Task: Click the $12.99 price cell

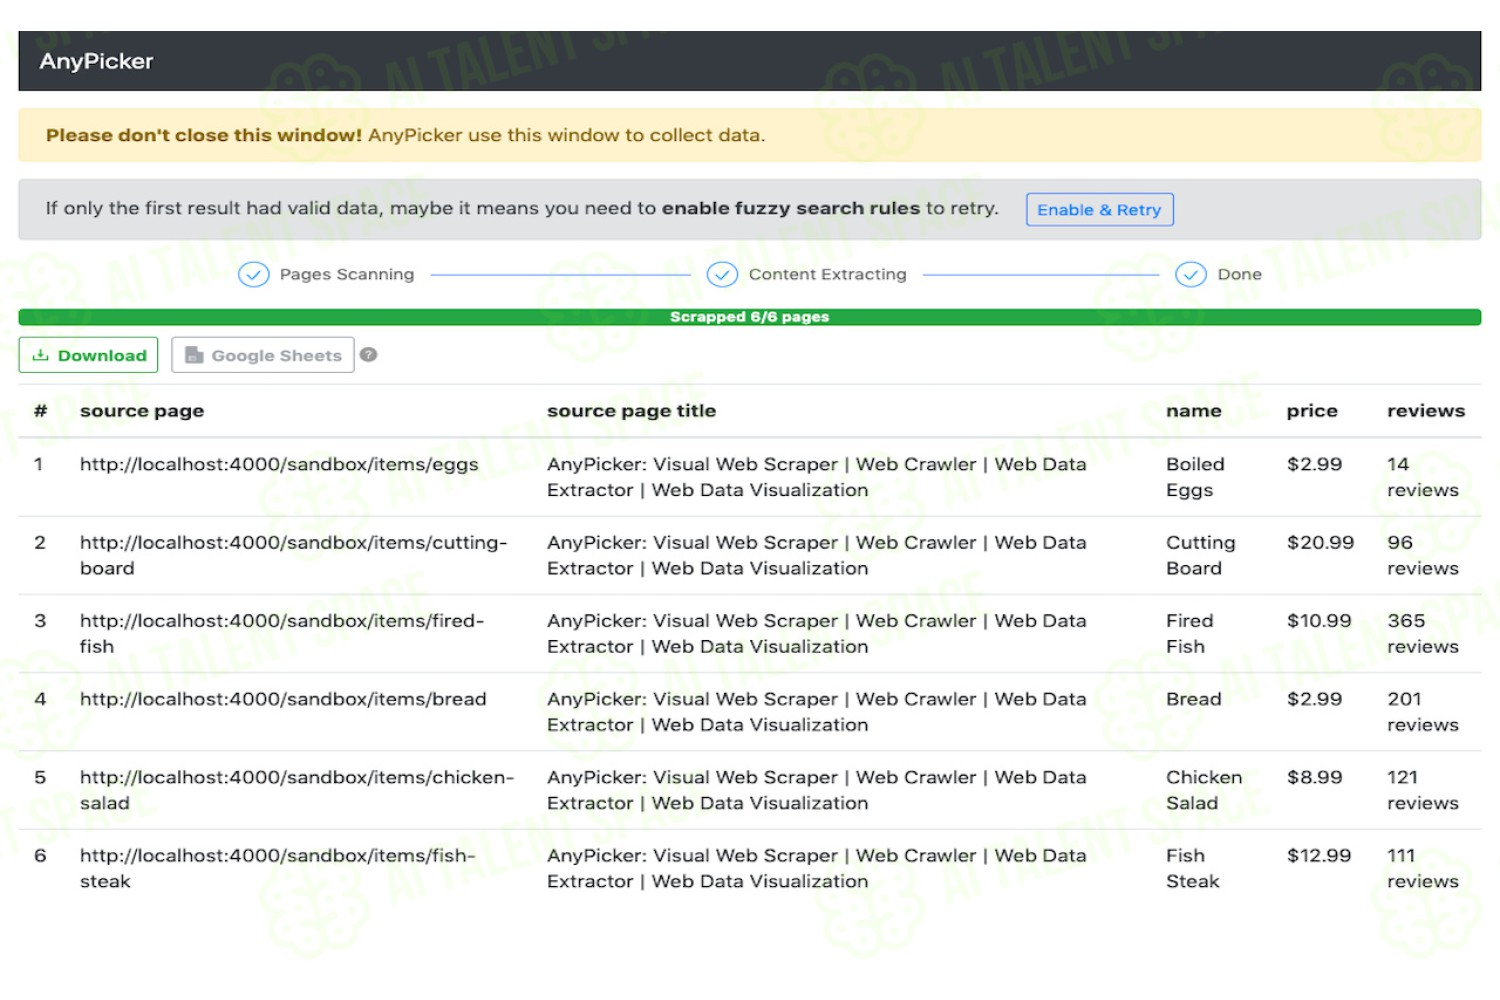Action: tap(1319, 855)
